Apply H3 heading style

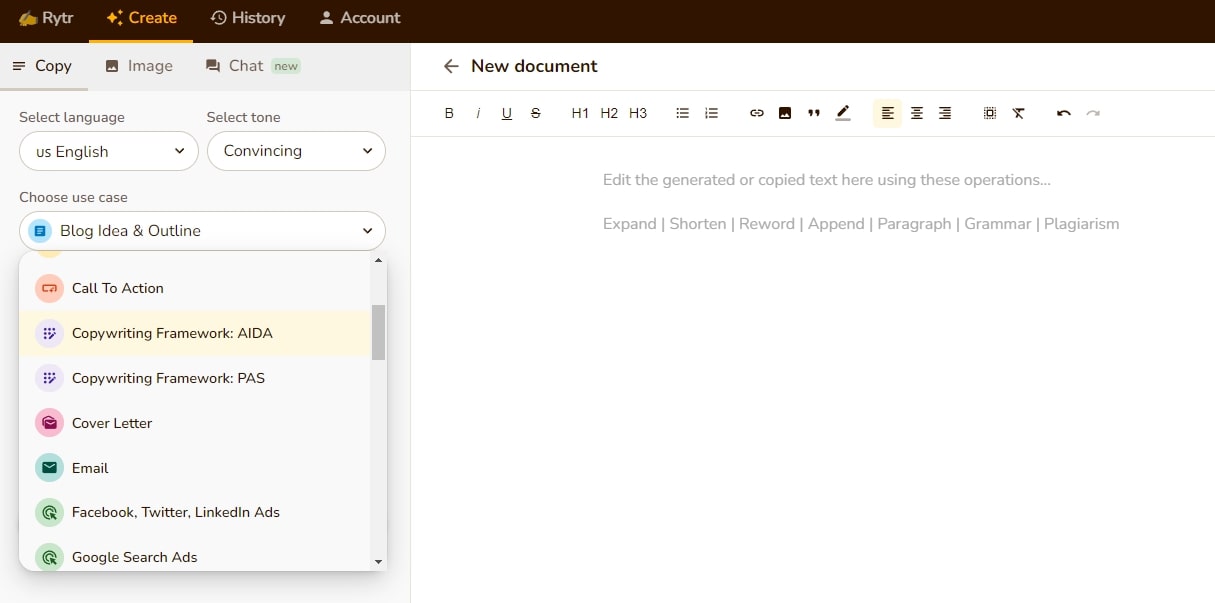click(x=638, y=113)
